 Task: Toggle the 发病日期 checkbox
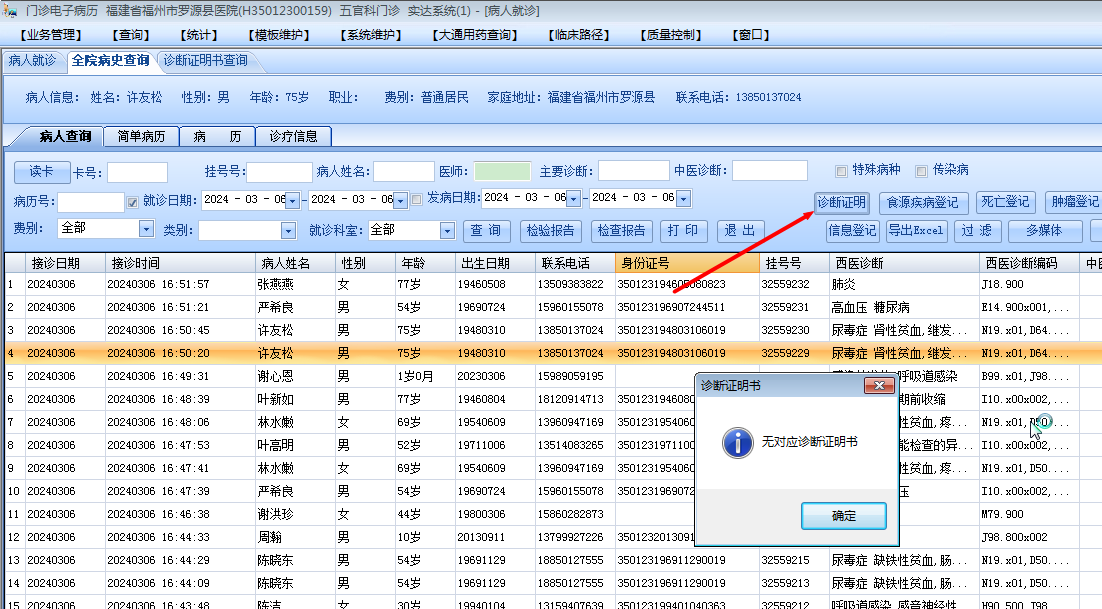(416, 200)
